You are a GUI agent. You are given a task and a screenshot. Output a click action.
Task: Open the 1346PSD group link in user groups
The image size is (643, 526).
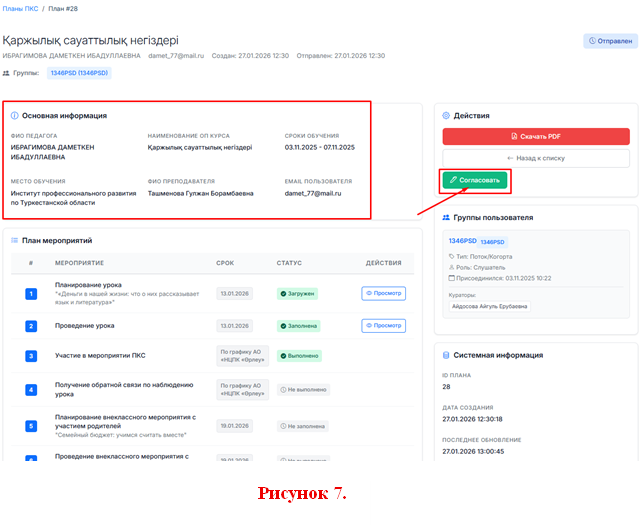point(461,241)
